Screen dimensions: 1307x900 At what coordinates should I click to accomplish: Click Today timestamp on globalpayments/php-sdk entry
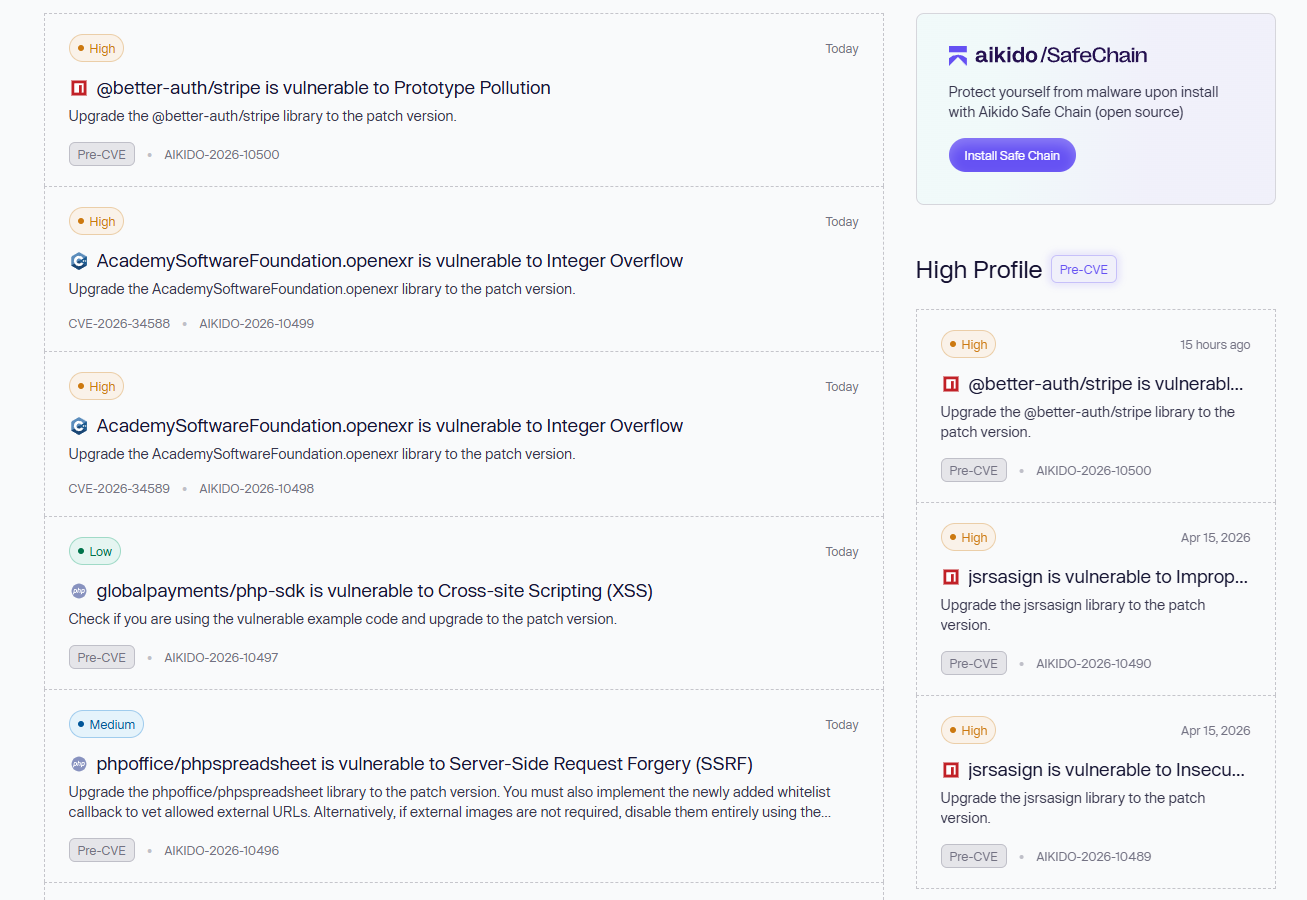tap(842, 552)
